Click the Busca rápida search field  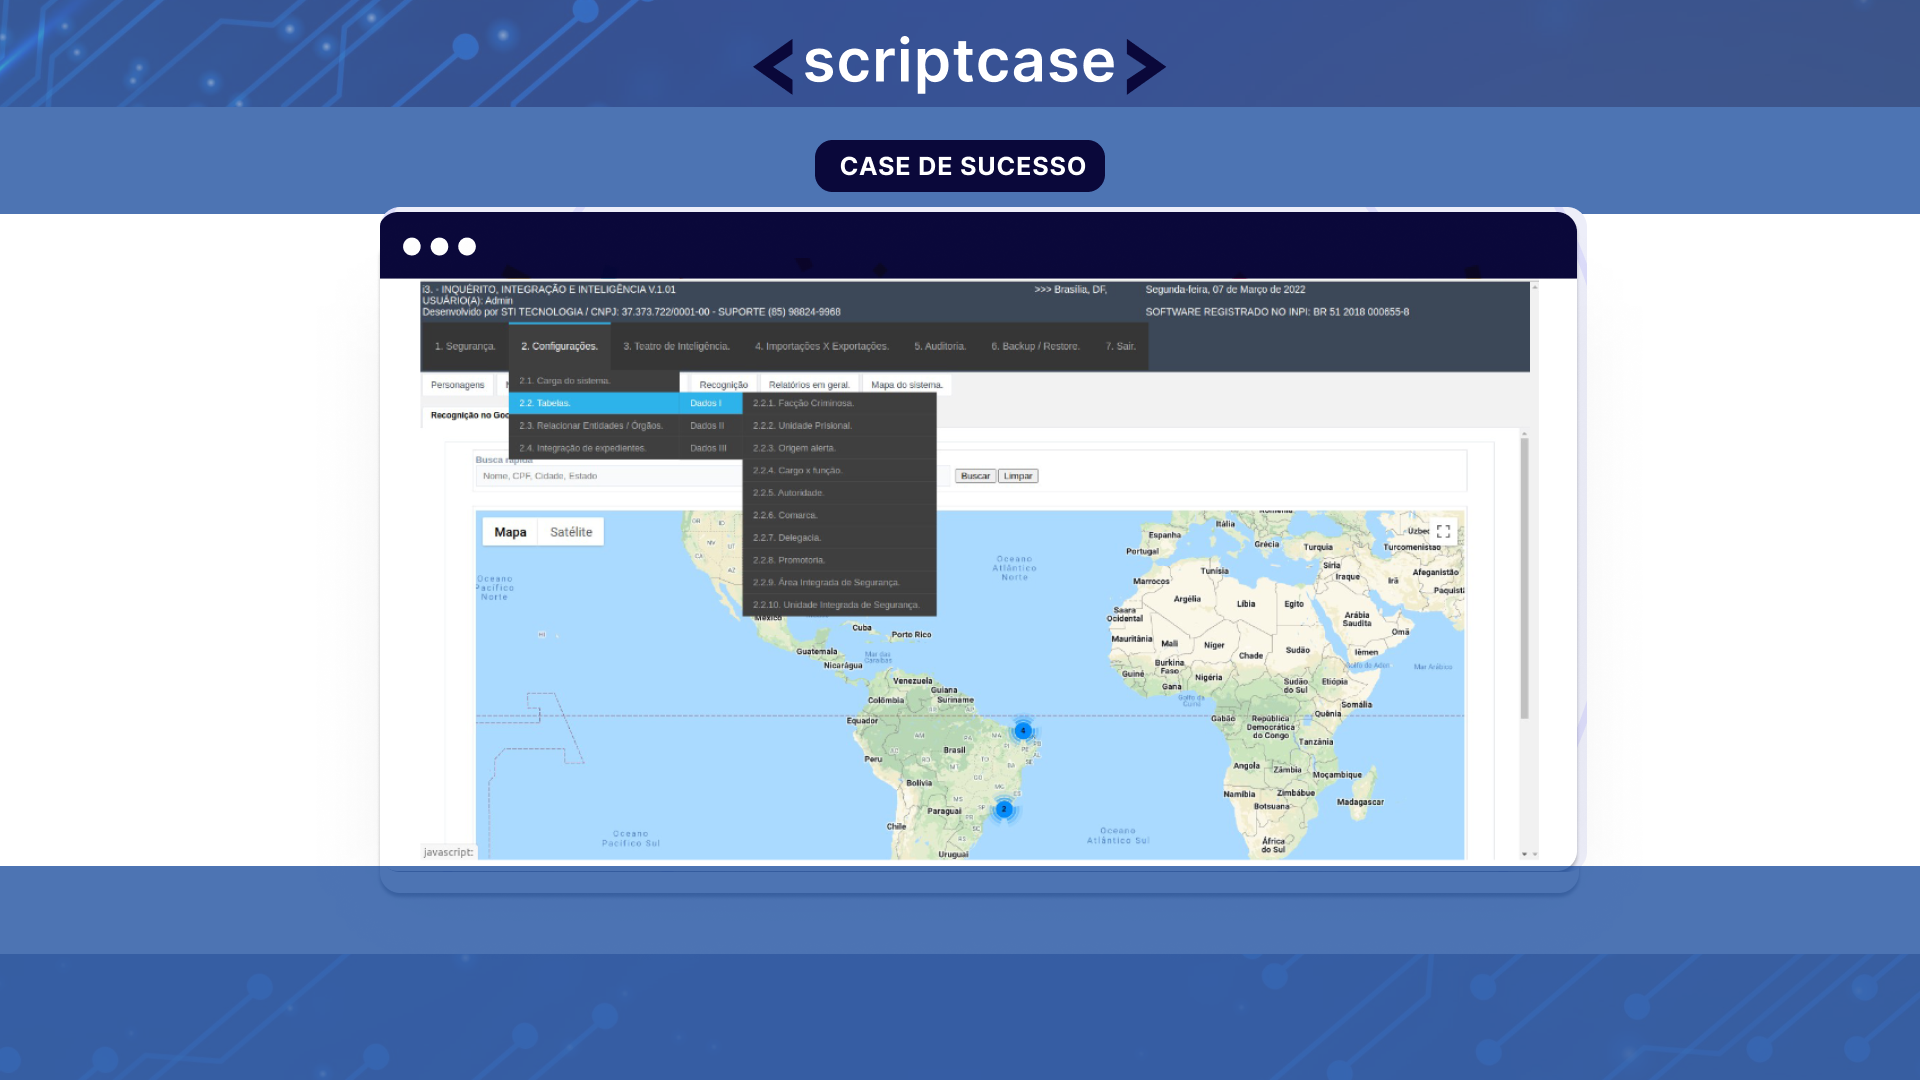[712, 476]
